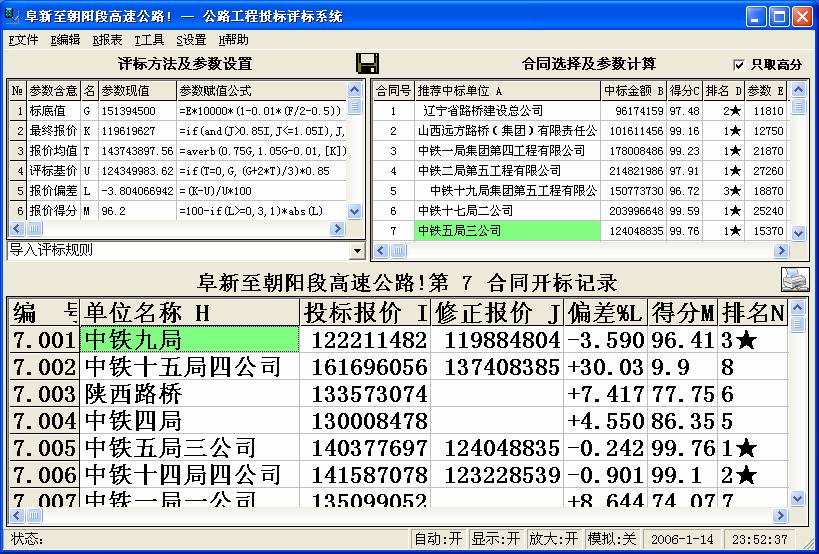
Task: Select the 最终报价 parameter row
Action: click(178, 131)
